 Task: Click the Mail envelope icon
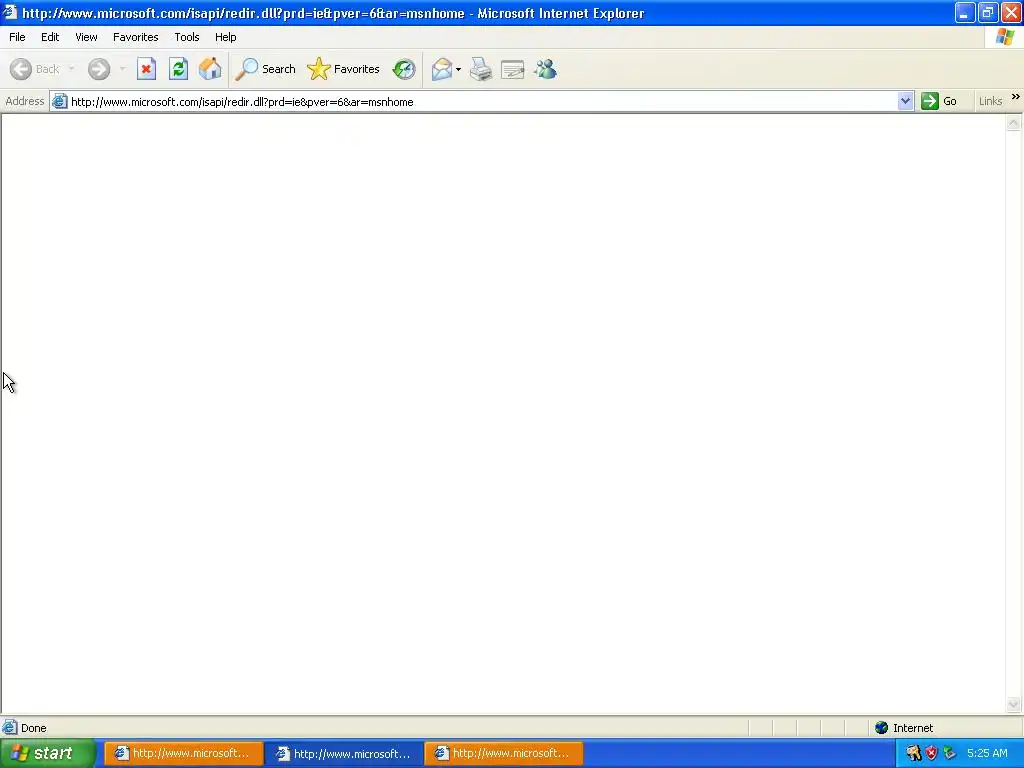click(x=442, y=69)
